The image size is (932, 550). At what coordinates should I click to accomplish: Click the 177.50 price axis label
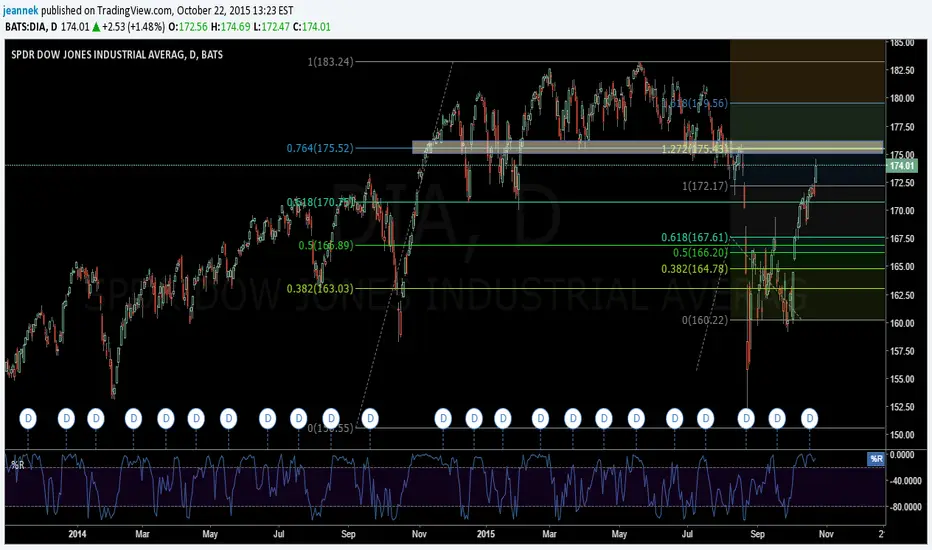(902, 127)
